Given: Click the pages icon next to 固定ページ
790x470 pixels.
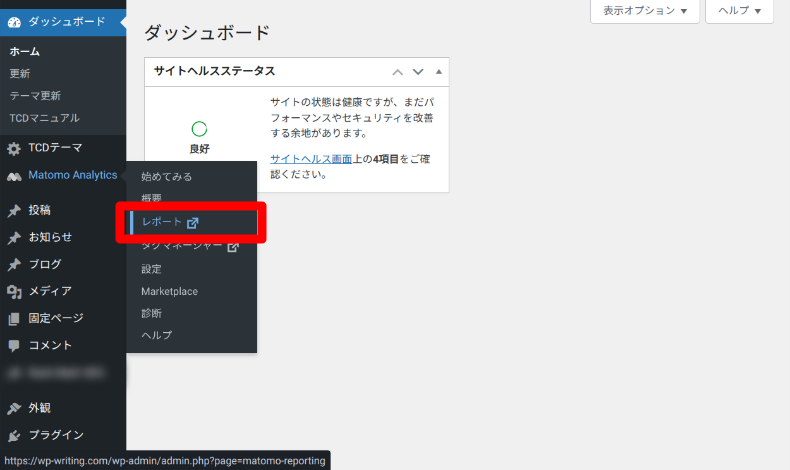Looking at the screenshot, I should click(14, 318).
